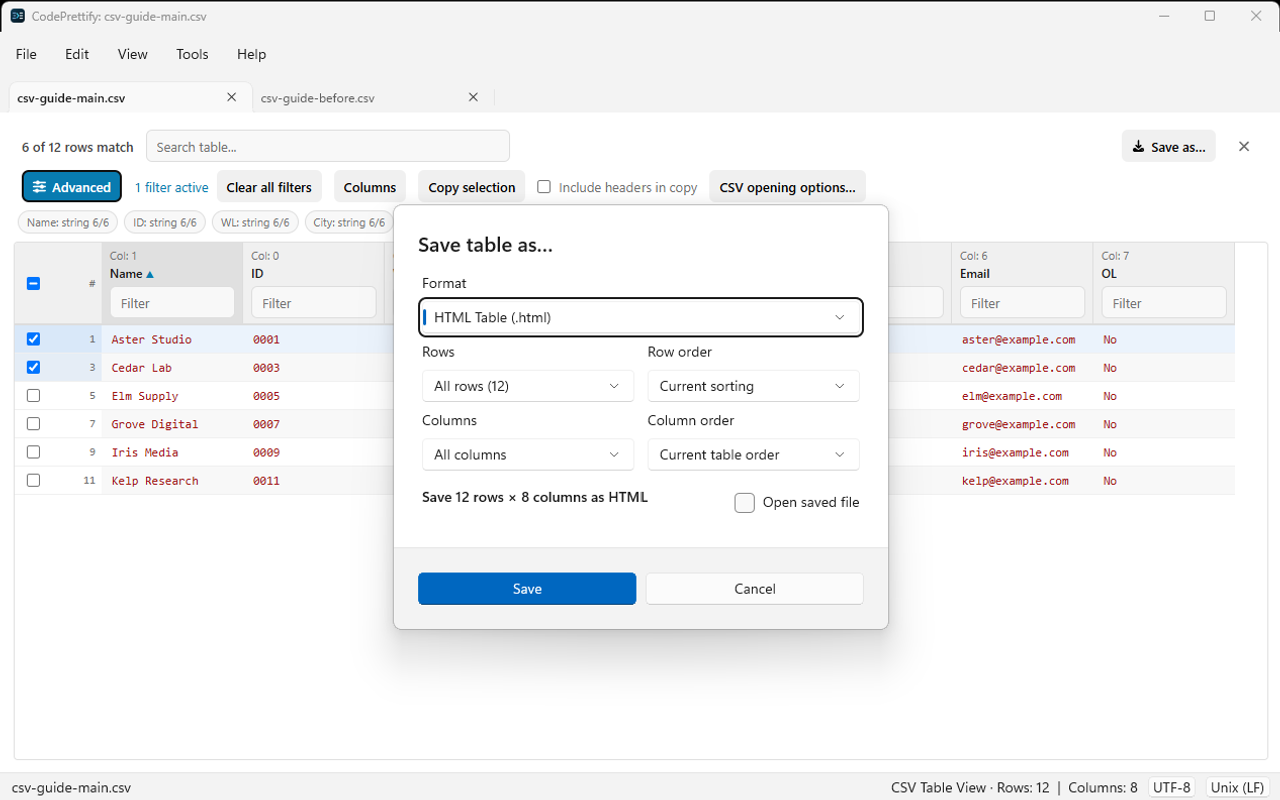Enable Open saved file checkbox

tap(744, 503)
